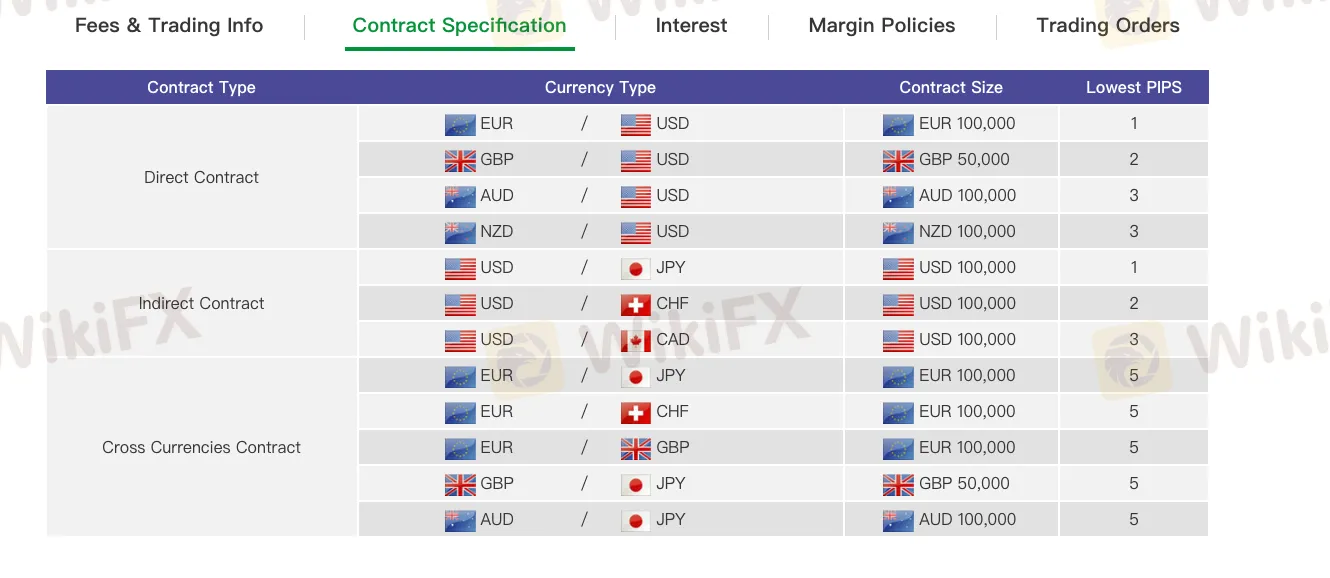Click the Canadian flag in USD/CAD row
The width and height of the screenshot is (1330, 578).
(636, 341)
